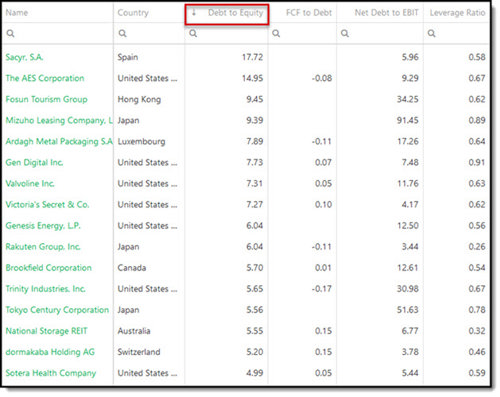Open the Rakuten Group, Inc. link
Screen dimensions: 500x397
click(x=43, y=247)
